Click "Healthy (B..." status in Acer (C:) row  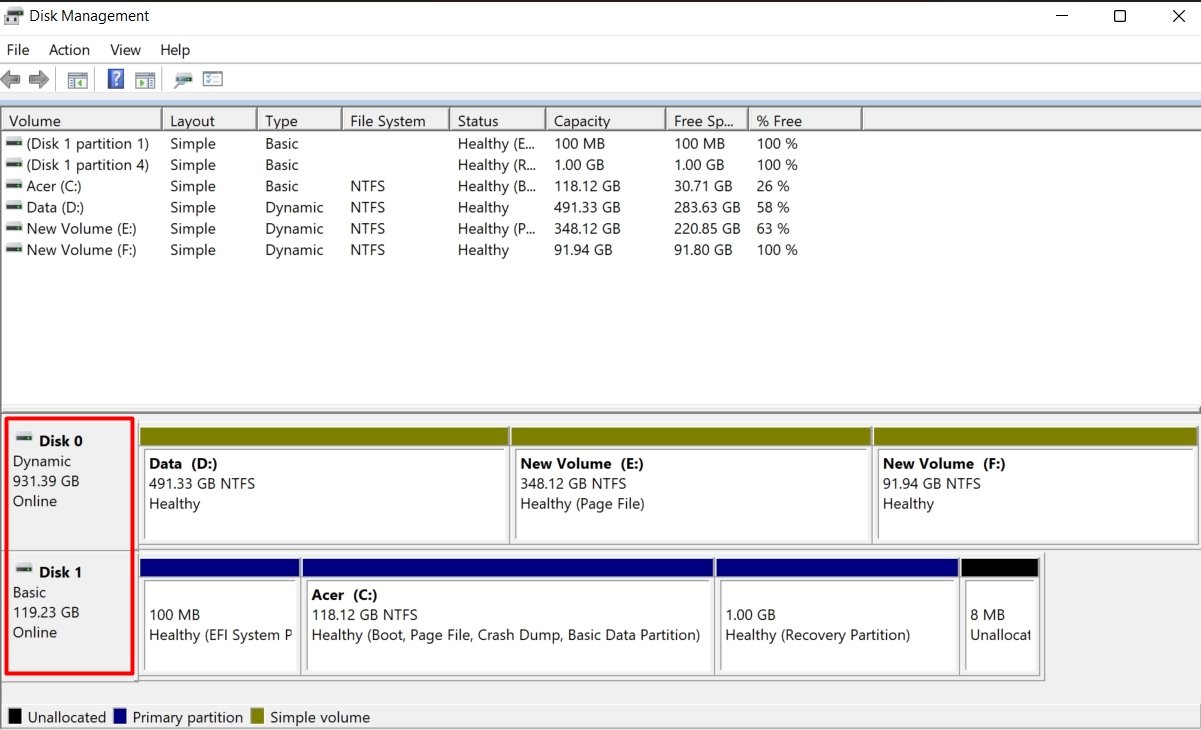pyautogui.click(x=497, y=186)
